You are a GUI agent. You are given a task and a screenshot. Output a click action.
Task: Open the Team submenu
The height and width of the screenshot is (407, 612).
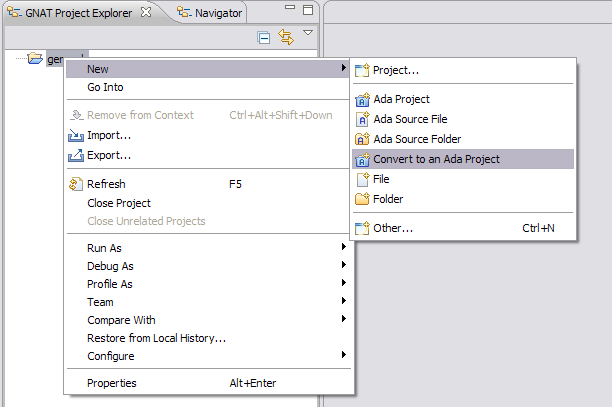coord(208,302)
